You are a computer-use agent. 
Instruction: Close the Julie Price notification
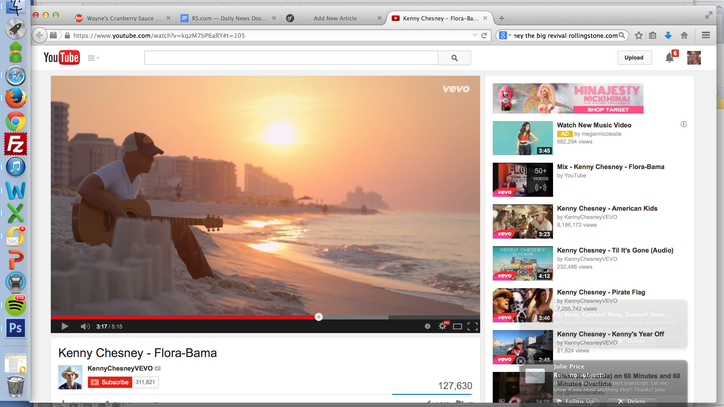521,361
